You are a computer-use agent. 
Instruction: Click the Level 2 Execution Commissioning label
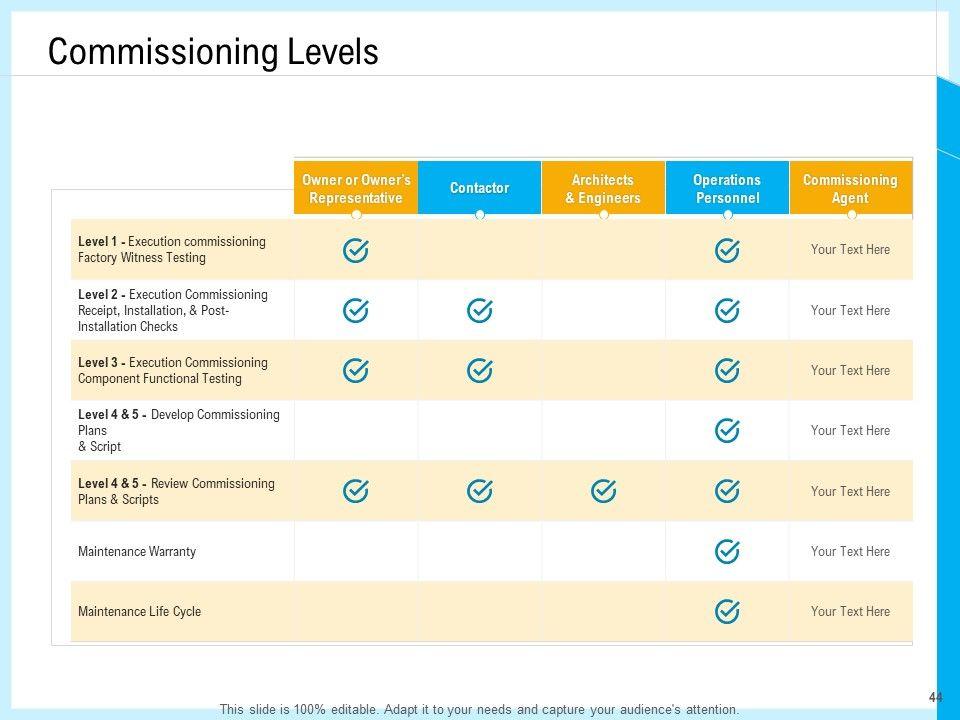pyautogui.click(x=172, y=310)
